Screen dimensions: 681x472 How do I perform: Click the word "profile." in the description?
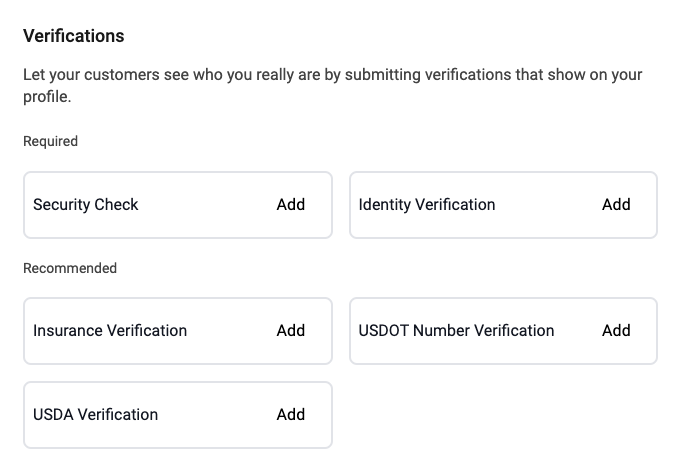tap(47, 97)
